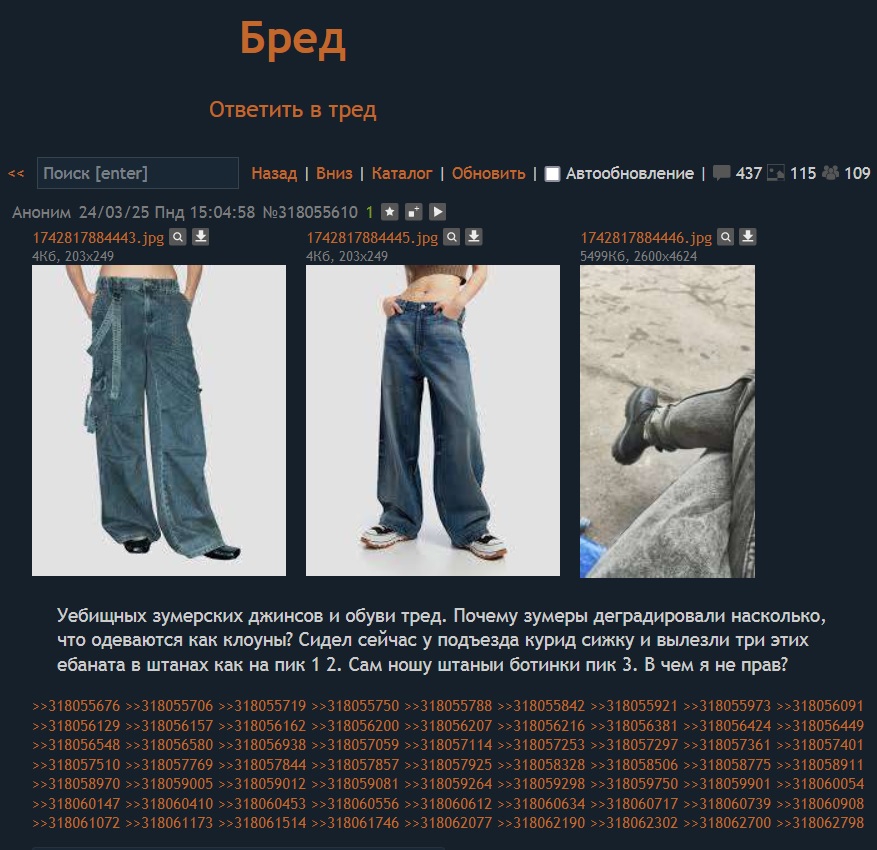Click the comment bubble icon beside 437
The height and width of the screenshot is (850, 877).
(x=722, y=173)
